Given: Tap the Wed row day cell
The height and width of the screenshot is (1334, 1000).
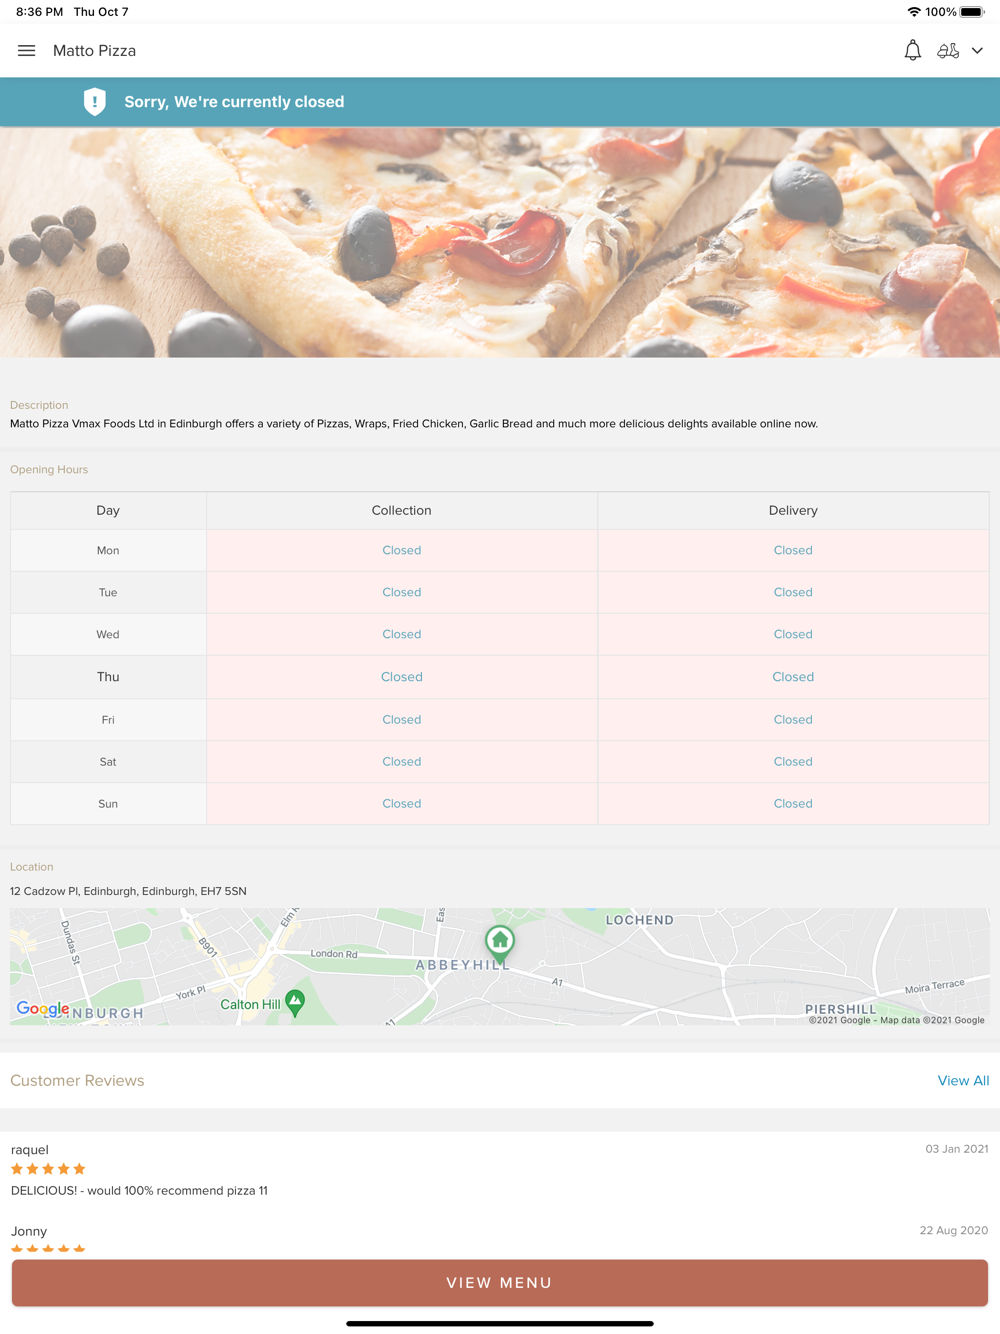Looking at the screenshot, I should click(108, 635).
